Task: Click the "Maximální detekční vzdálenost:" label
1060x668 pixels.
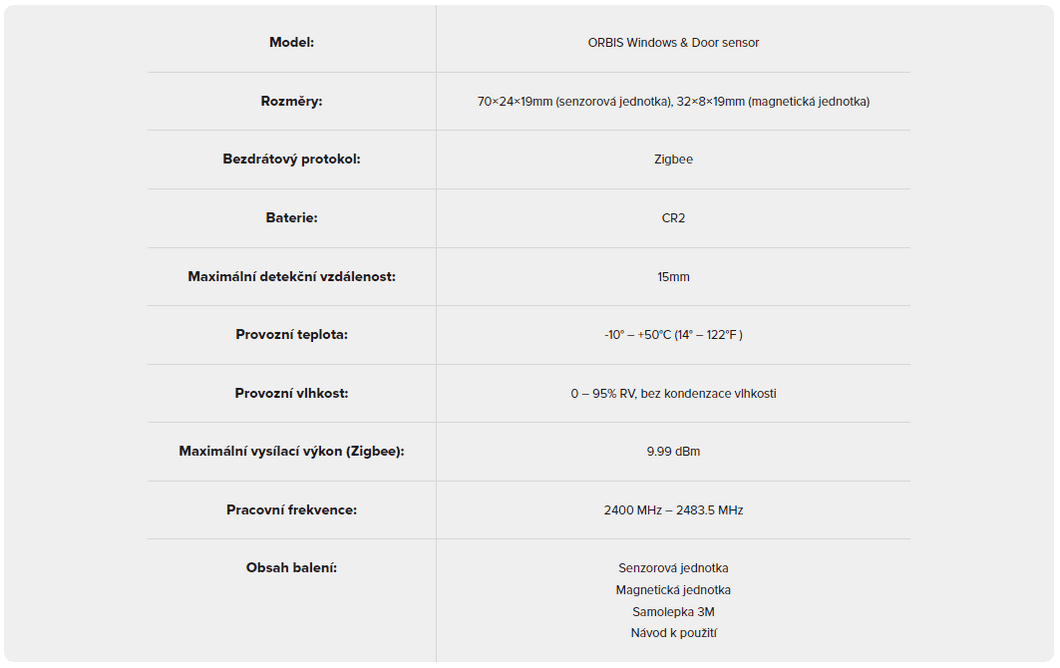Action: (x=291, y=276)
